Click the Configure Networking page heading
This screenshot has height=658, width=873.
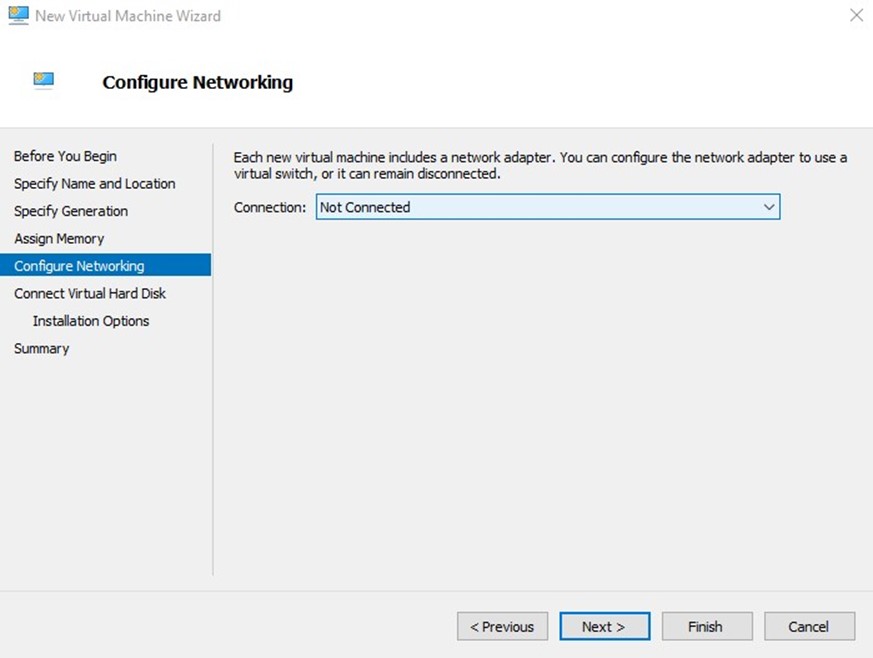[197, 82]
